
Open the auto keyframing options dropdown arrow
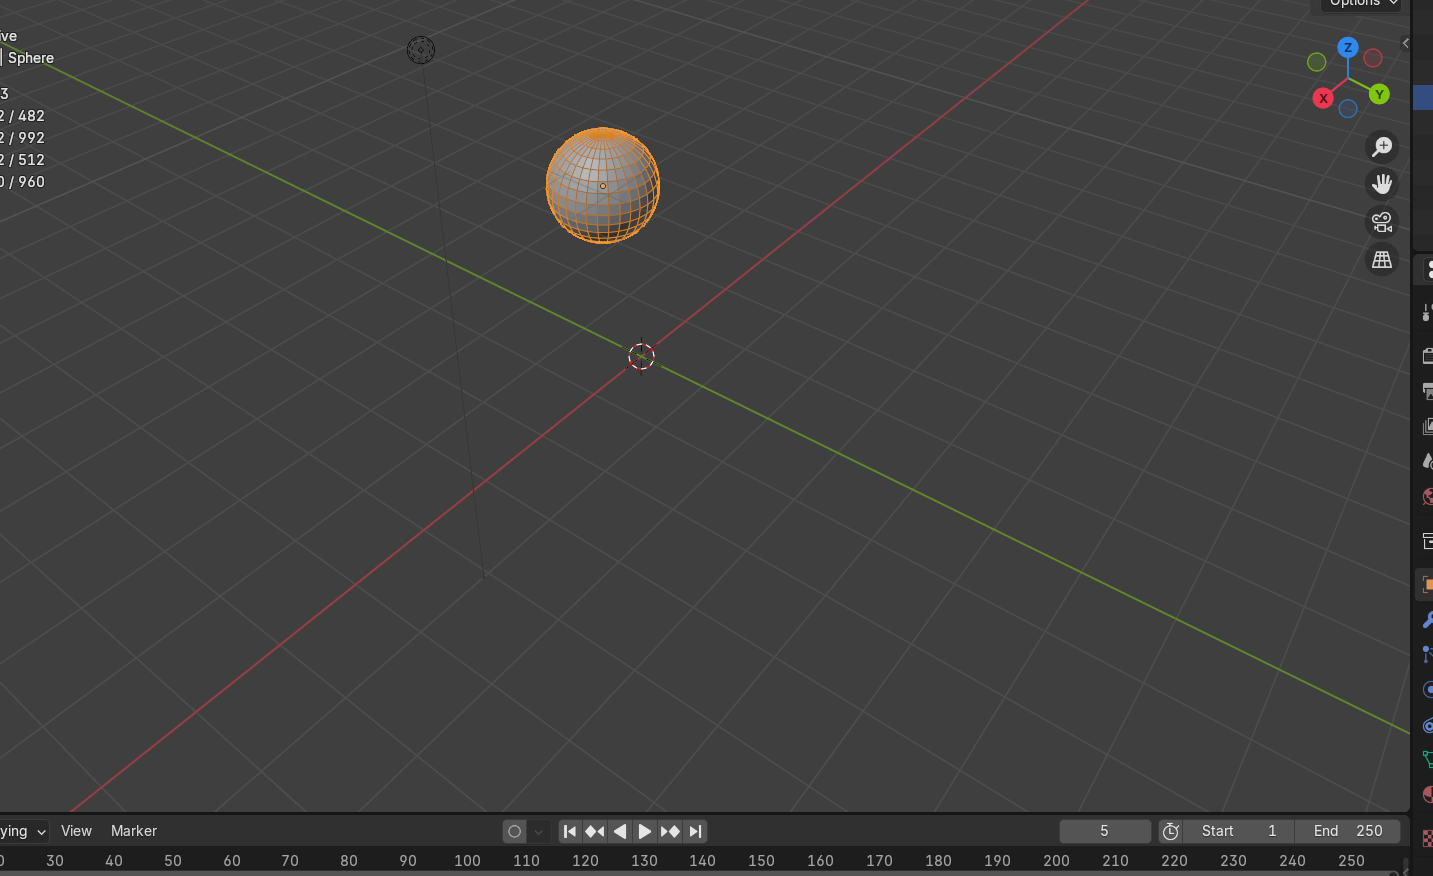pyautogui.click(x=539, y=831)
